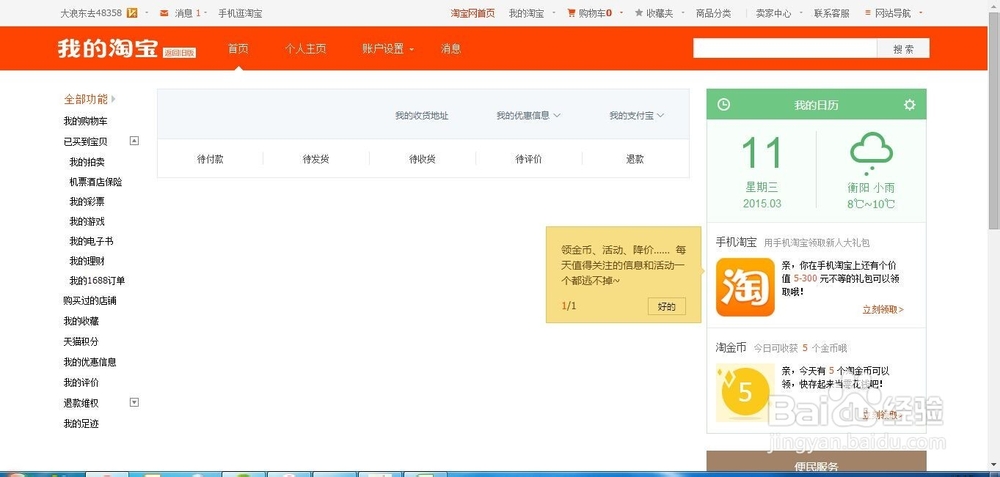Expand the 我的淘宝 top bar dropdown arrow

554,13
